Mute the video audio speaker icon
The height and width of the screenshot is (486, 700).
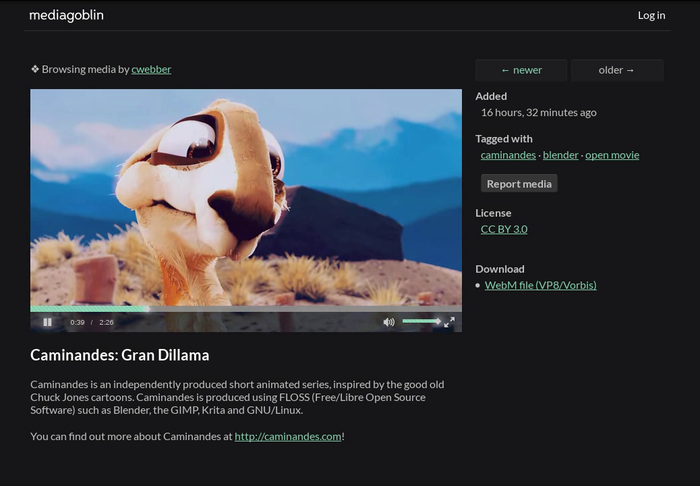pyautogui.click(x=389, y=322)
